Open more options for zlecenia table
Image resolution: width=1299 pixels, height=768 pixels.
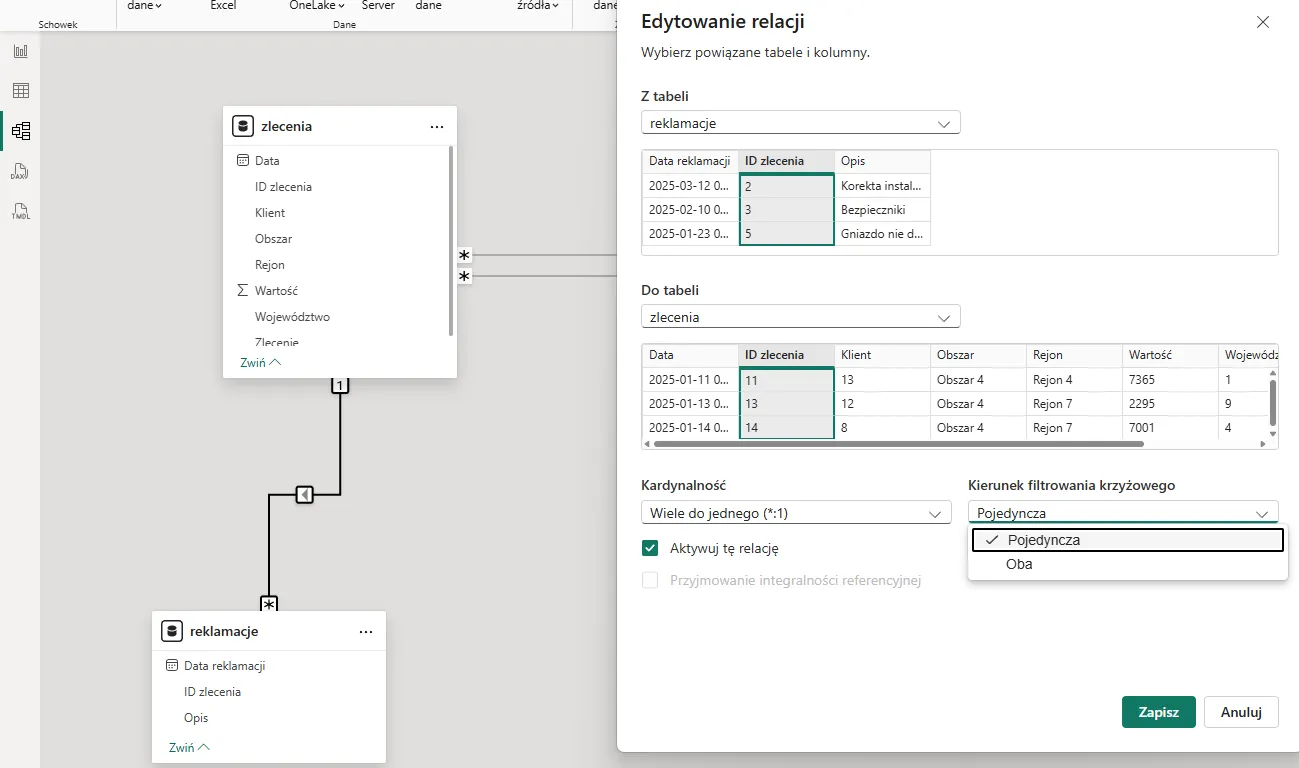pos(437,127)
